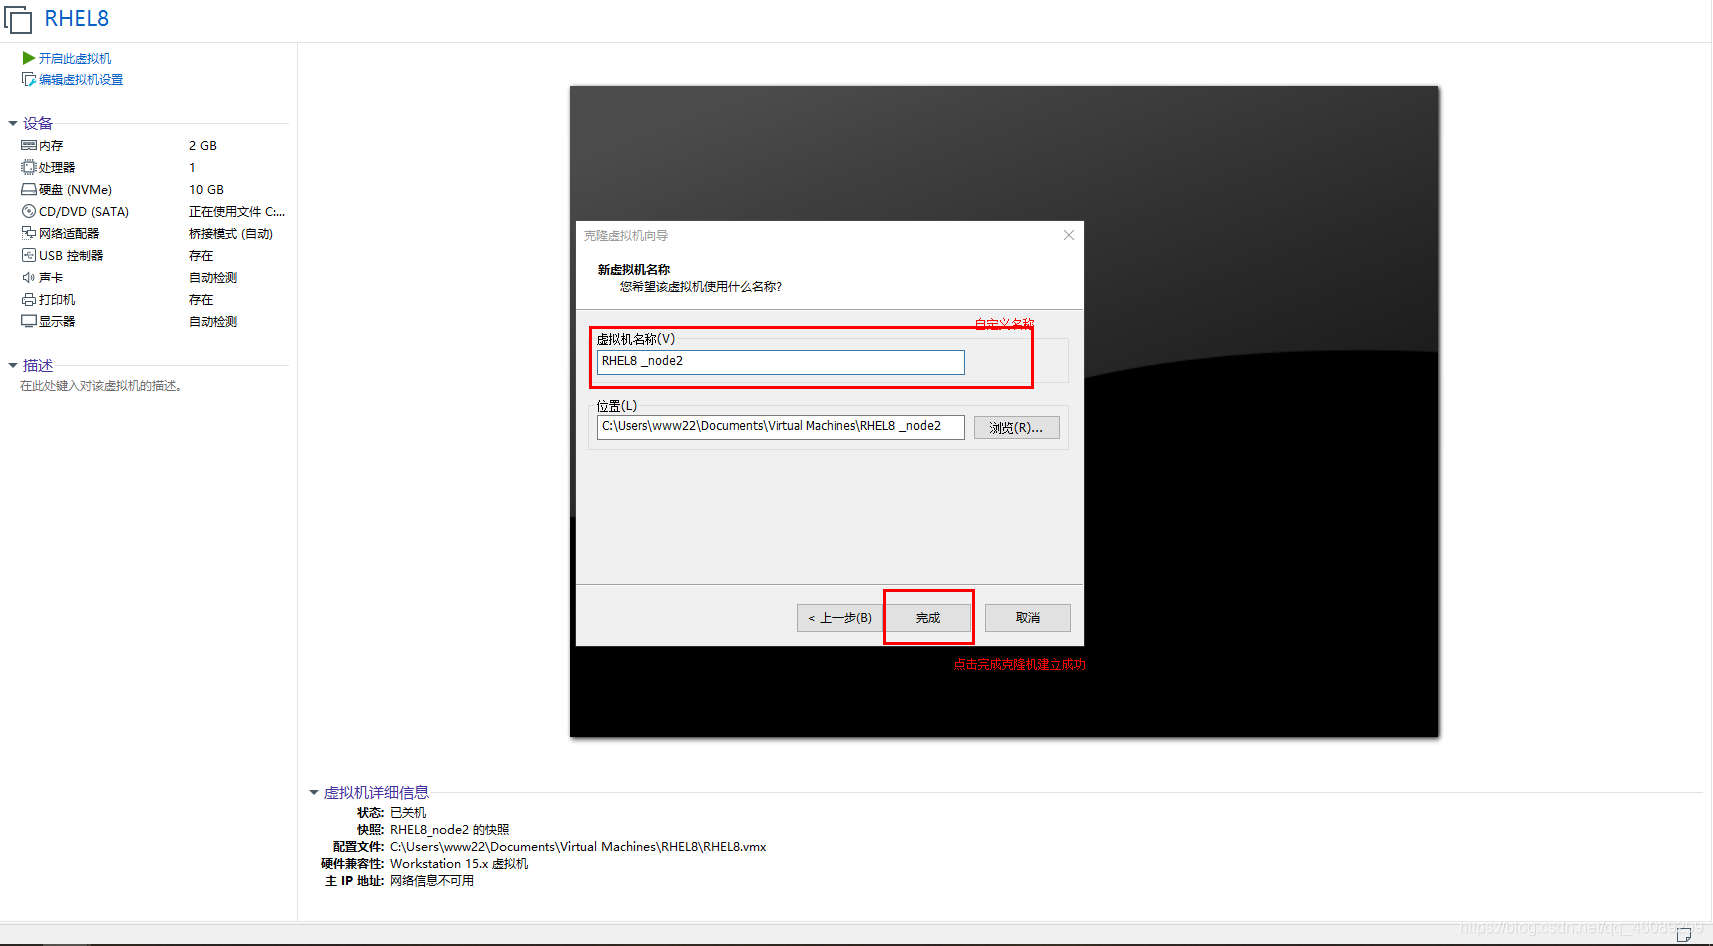Click the edit VM settings icon
Viewport: 1713px width, 946px height.
[29, 79]
